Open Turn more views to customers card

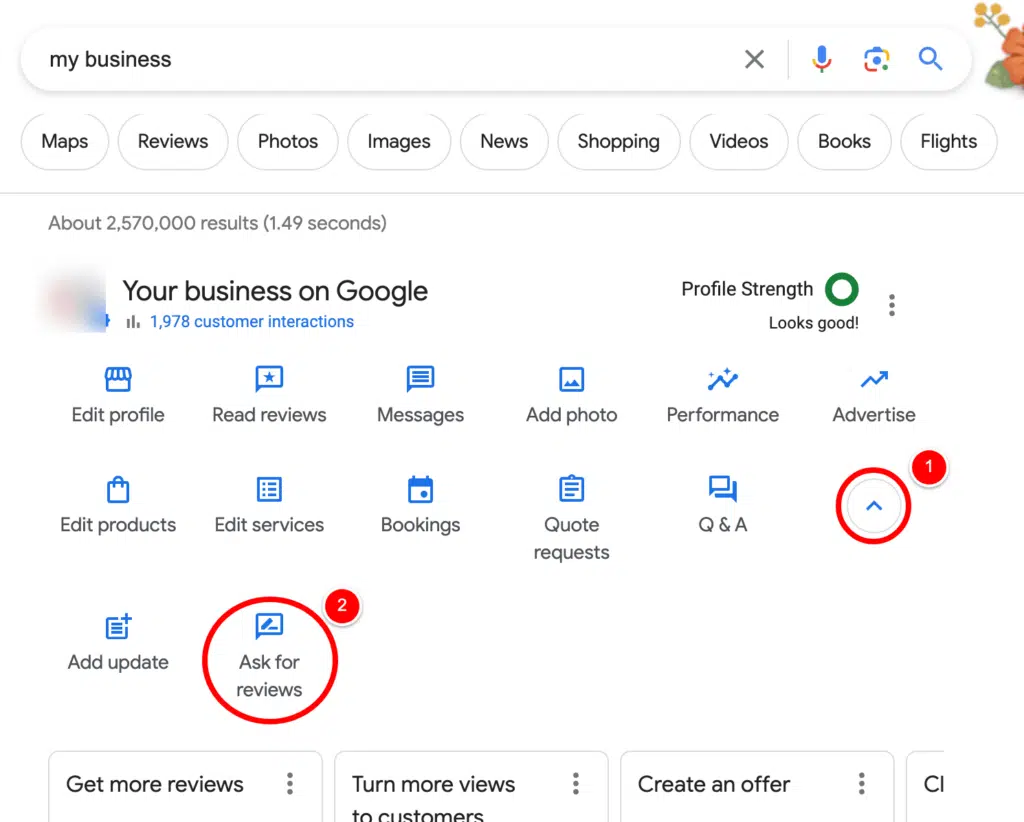tap(471, 787)
